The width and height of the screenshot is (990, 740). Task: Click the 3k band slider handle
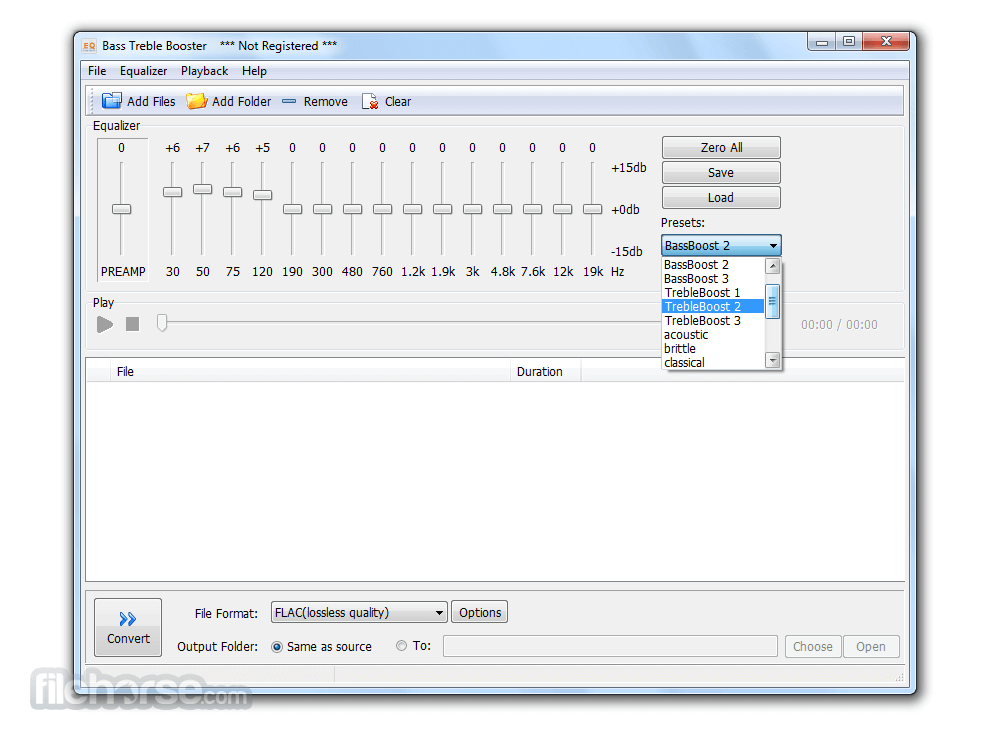pos(472,209)
